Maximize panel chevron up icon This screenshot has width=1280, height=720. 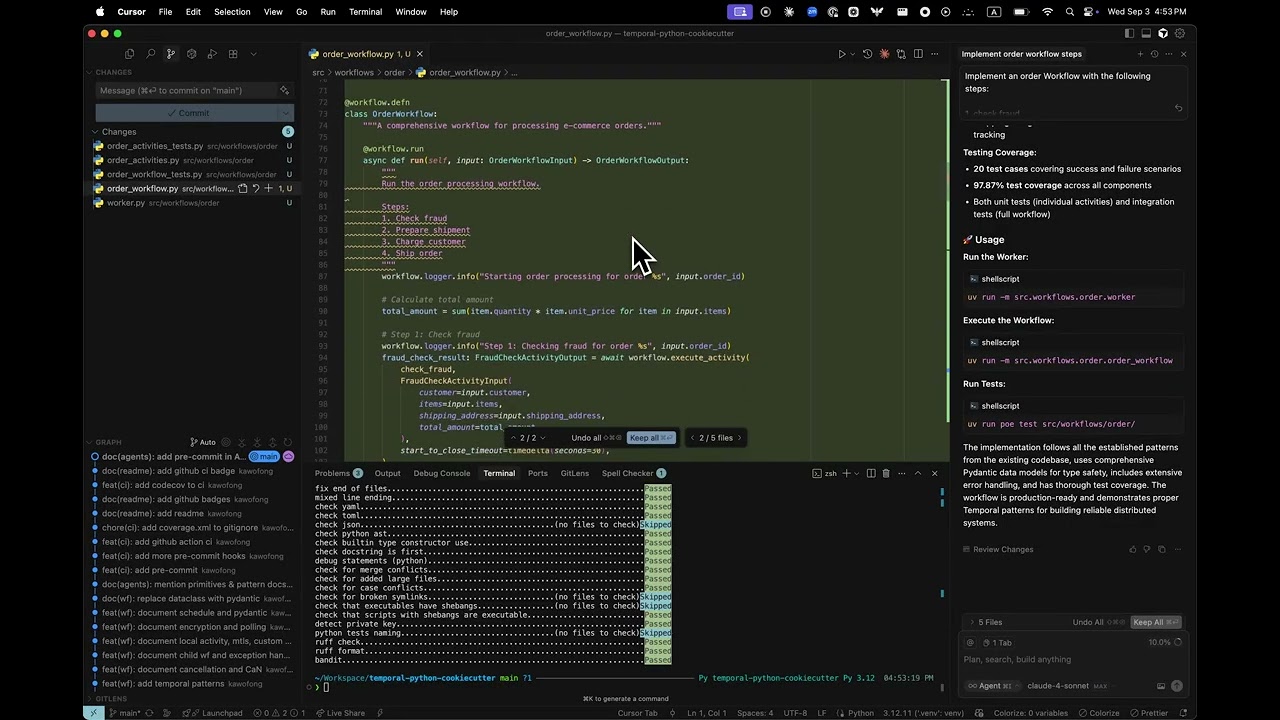coord(918,473)
